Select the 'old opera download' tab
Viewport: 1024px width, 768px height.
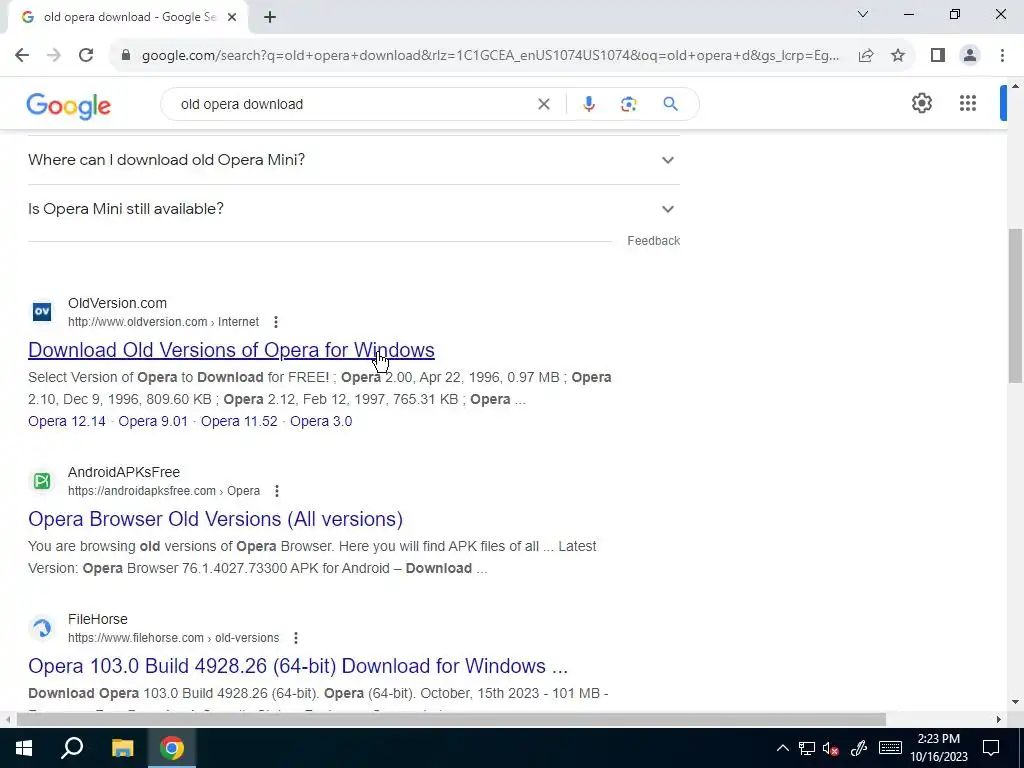tap(129, 17)
